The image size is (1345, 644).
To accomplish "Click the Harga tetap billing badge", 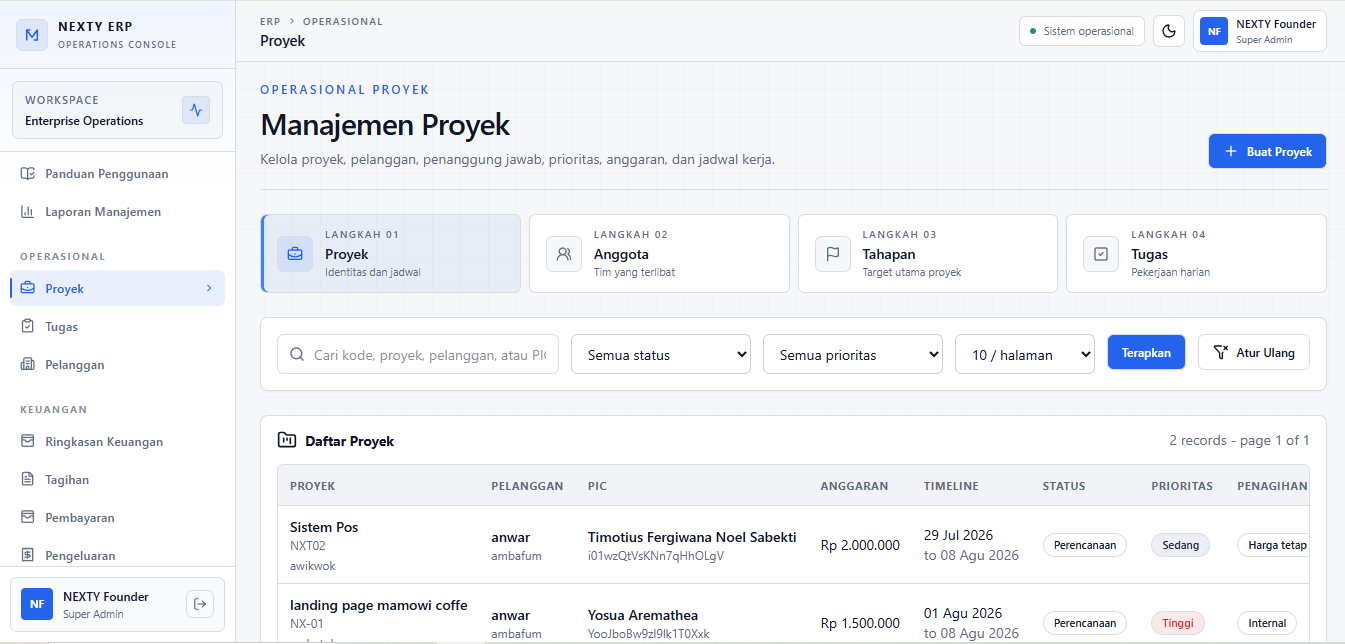I will [1273, 545].
